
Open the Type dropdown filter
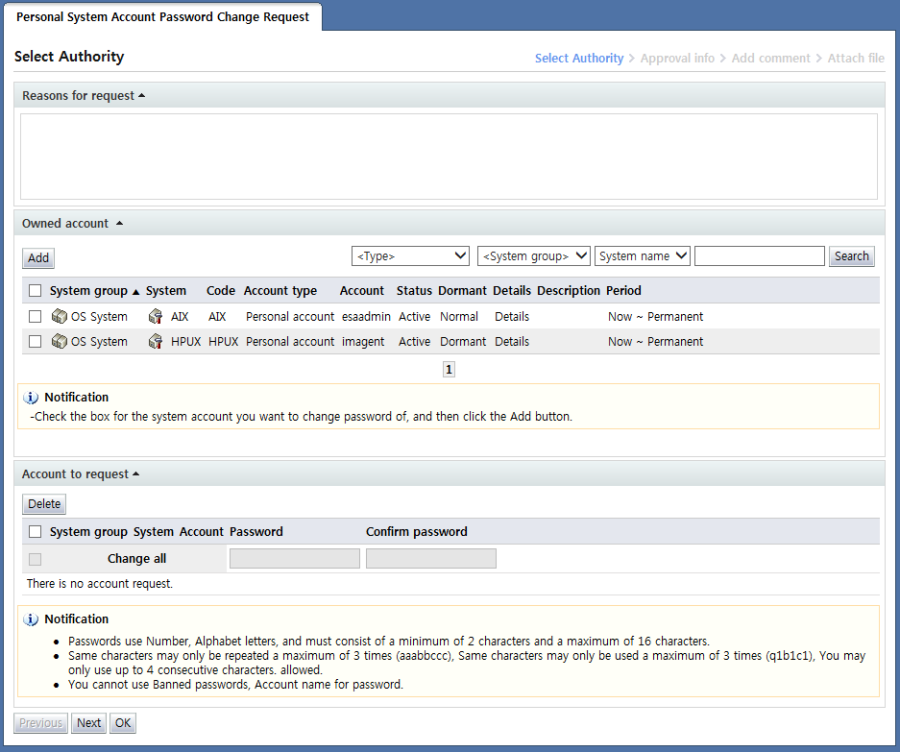[x=410, y=256]
